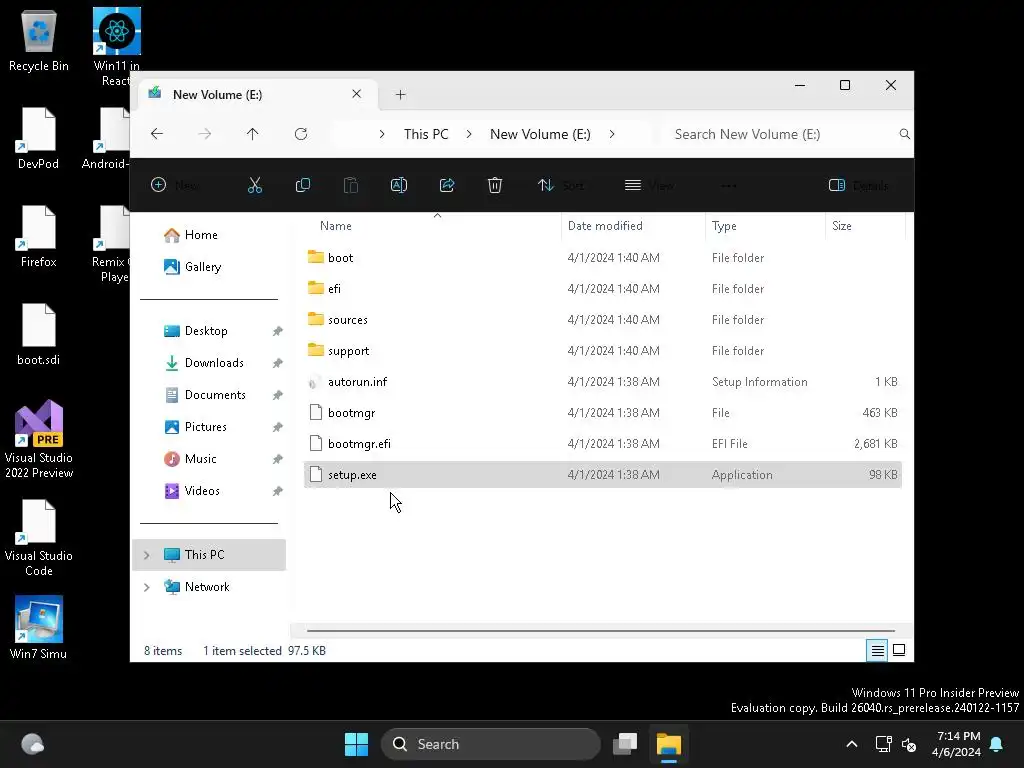
Task: Click the pin icon beside Videos
Action: pyautogui.click(x=278, y=491)
